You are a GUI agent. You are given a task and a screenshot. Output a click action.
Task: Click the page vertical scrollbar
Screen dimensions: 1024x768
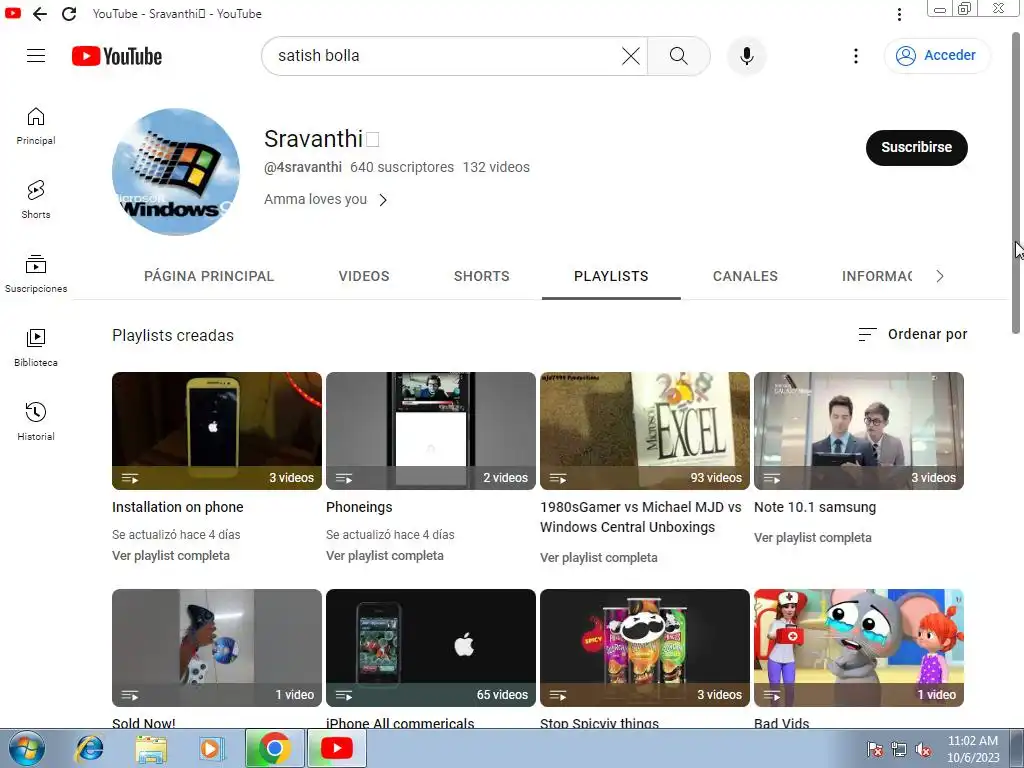click(x=1017, y=183)
